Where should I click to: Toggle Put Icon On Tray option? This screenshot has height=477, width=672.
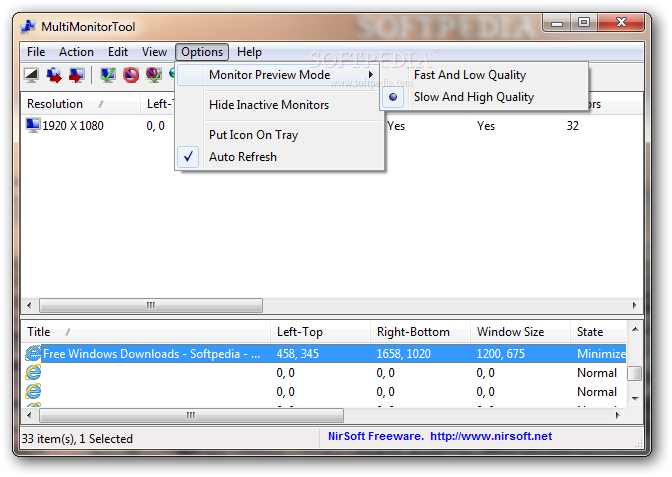click(x=280, y=135)
